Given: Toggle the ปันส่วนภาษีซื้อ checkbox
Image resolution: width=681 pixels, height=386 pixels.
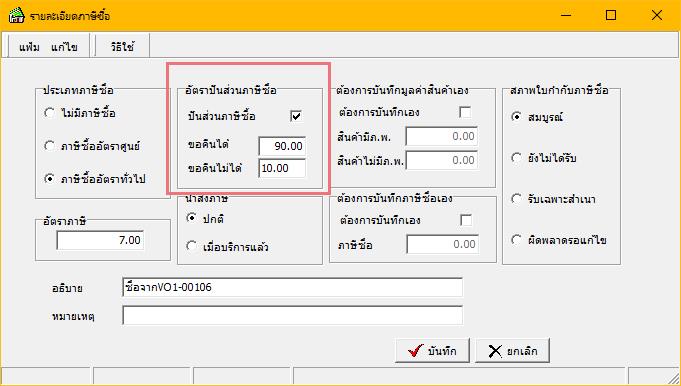Looking at the screenshot, I should pyautogui.click(x=296, y=116).
